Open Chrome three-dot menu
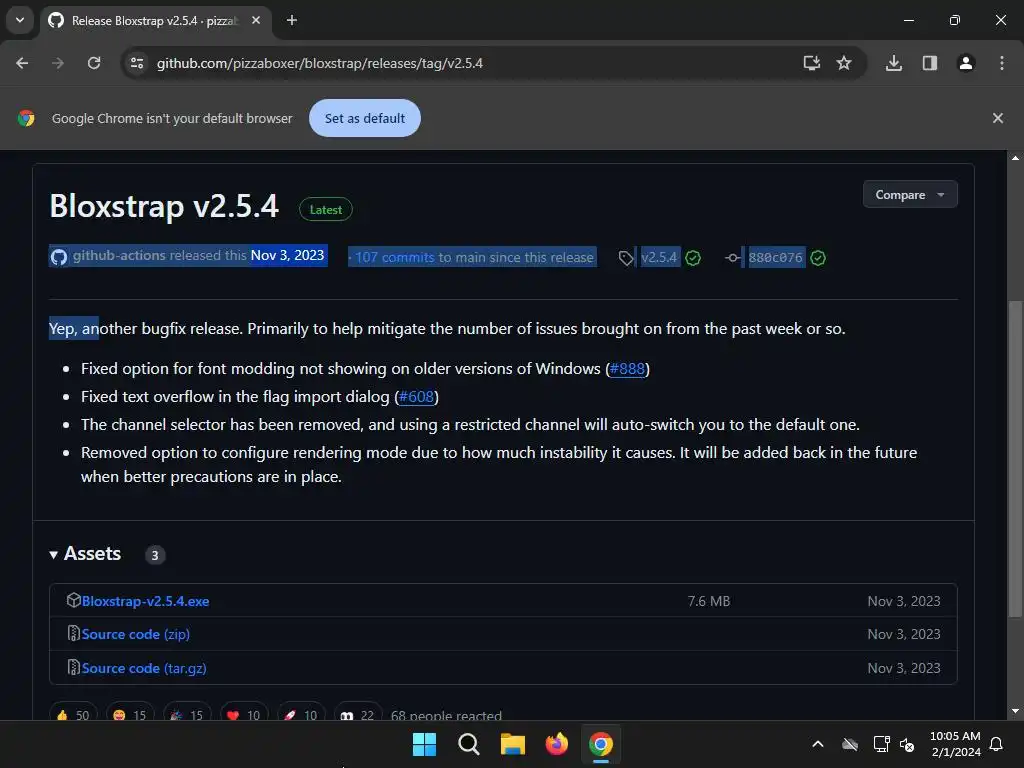 click(1002, 63)
